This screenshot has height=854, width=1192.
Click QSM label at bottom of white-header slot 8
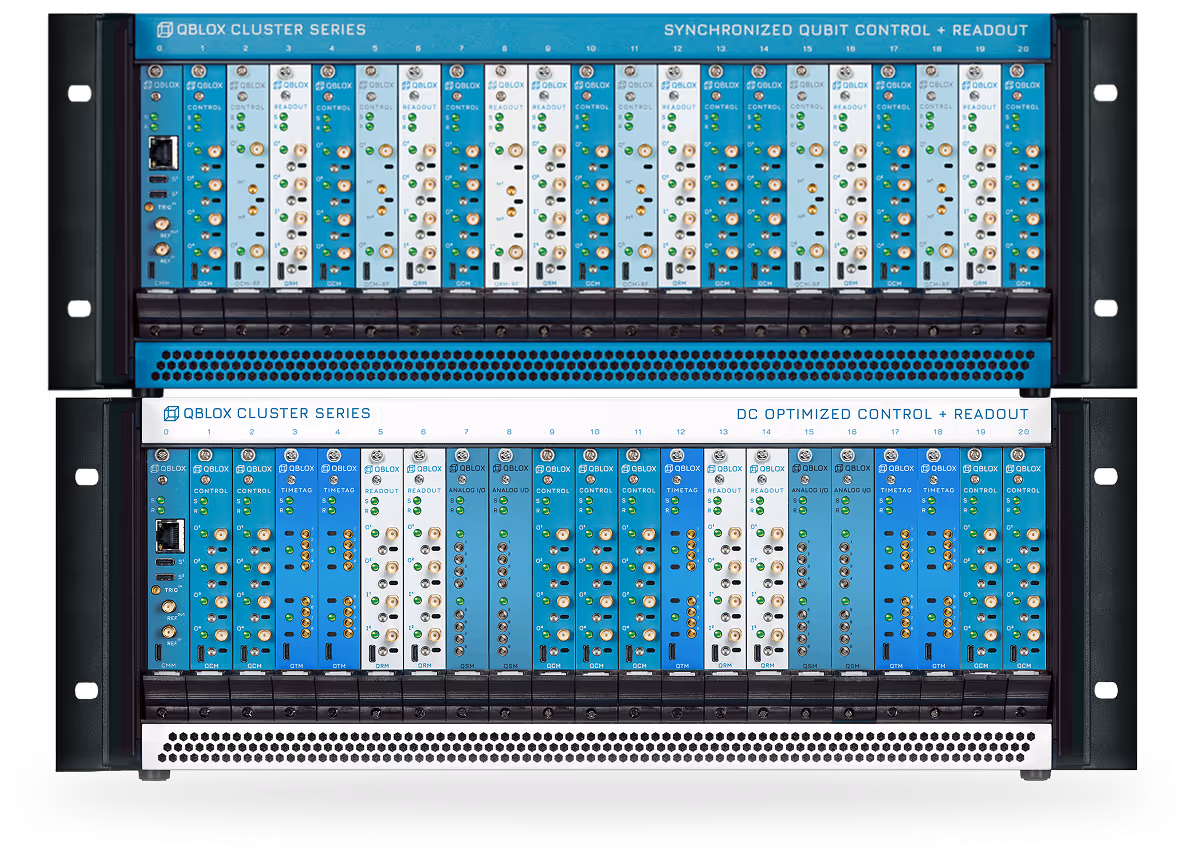point(510,665)
